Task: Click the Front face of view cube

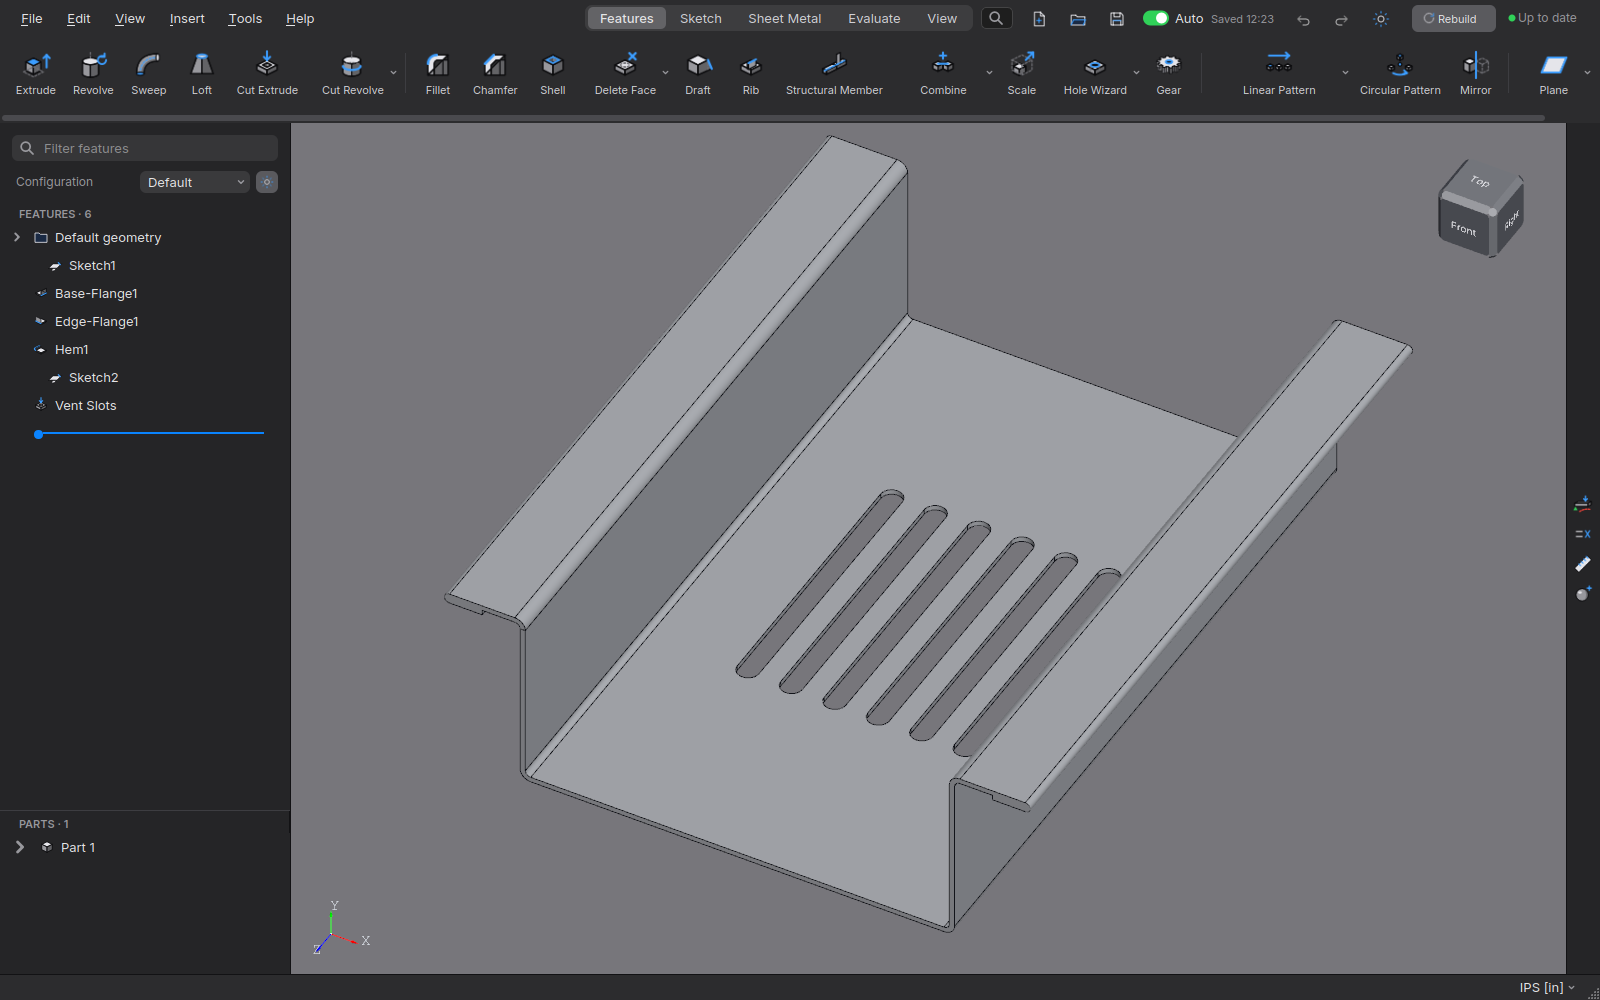Action: [x=1464, y=228]
